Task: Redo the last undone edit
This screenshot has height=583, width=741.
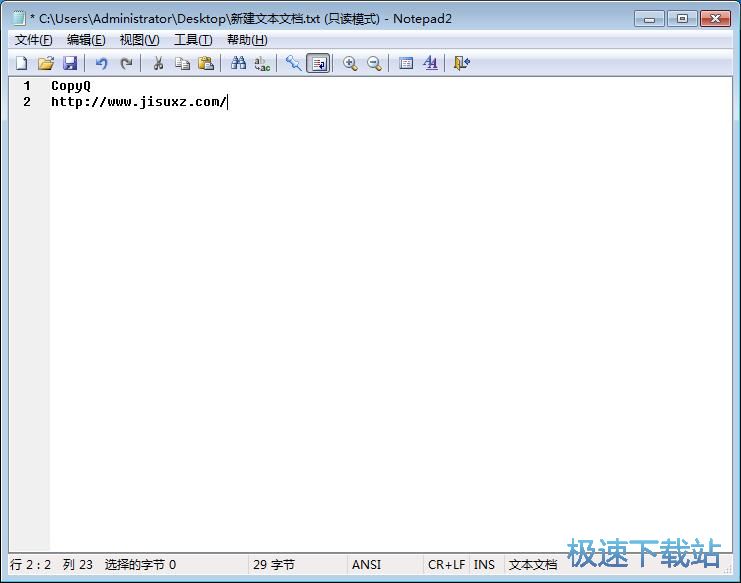Action: pos(126,63)
